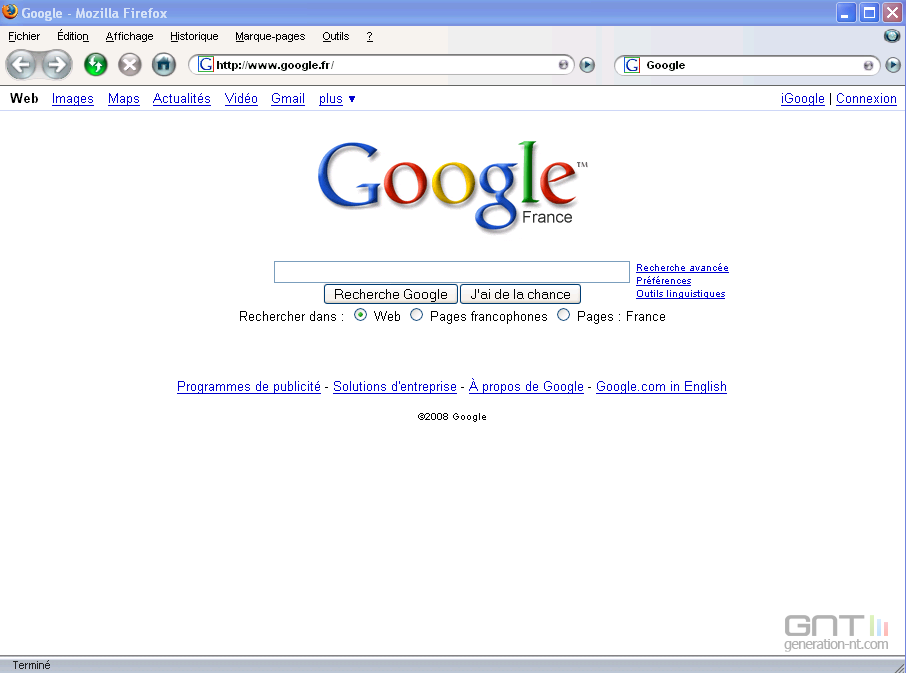The image size is (906, 673).
Task: Open Recherche avancée link
Action: [x=682, y=267]
